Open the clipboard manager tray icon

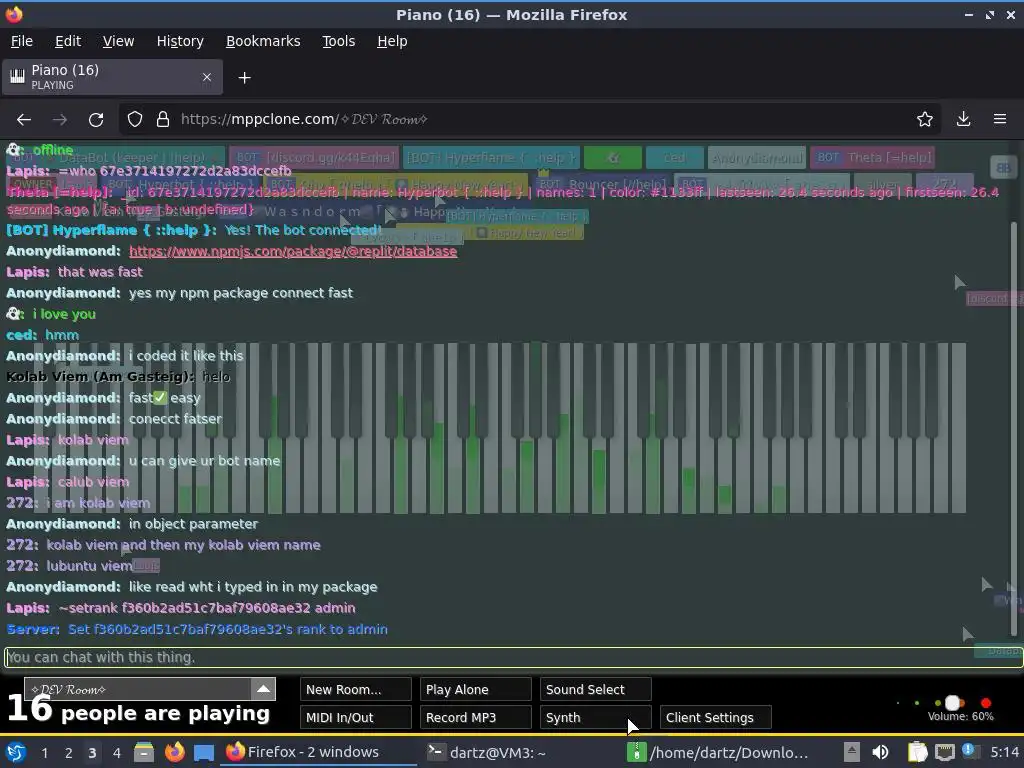pos(917,752)
